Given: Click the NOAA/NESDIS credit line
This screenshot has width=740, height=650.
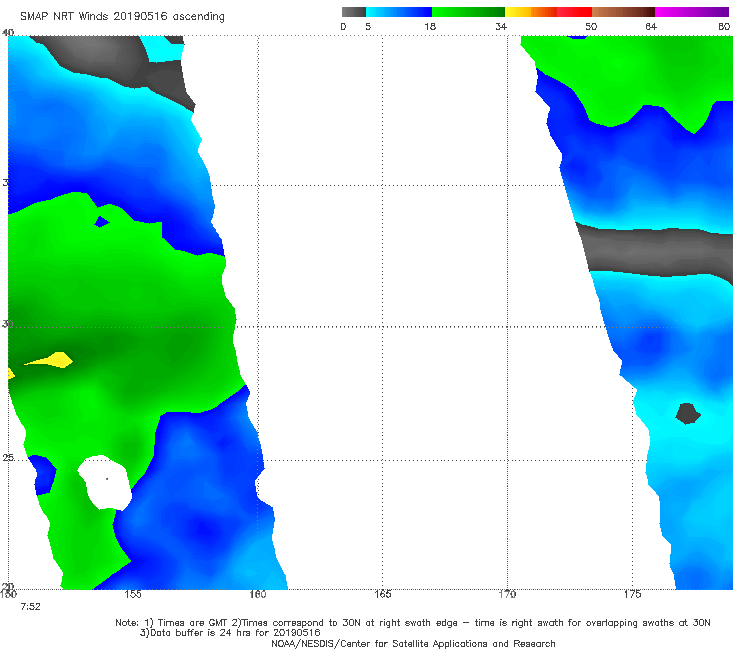Looking at the screenshot, I should [413, 644].
